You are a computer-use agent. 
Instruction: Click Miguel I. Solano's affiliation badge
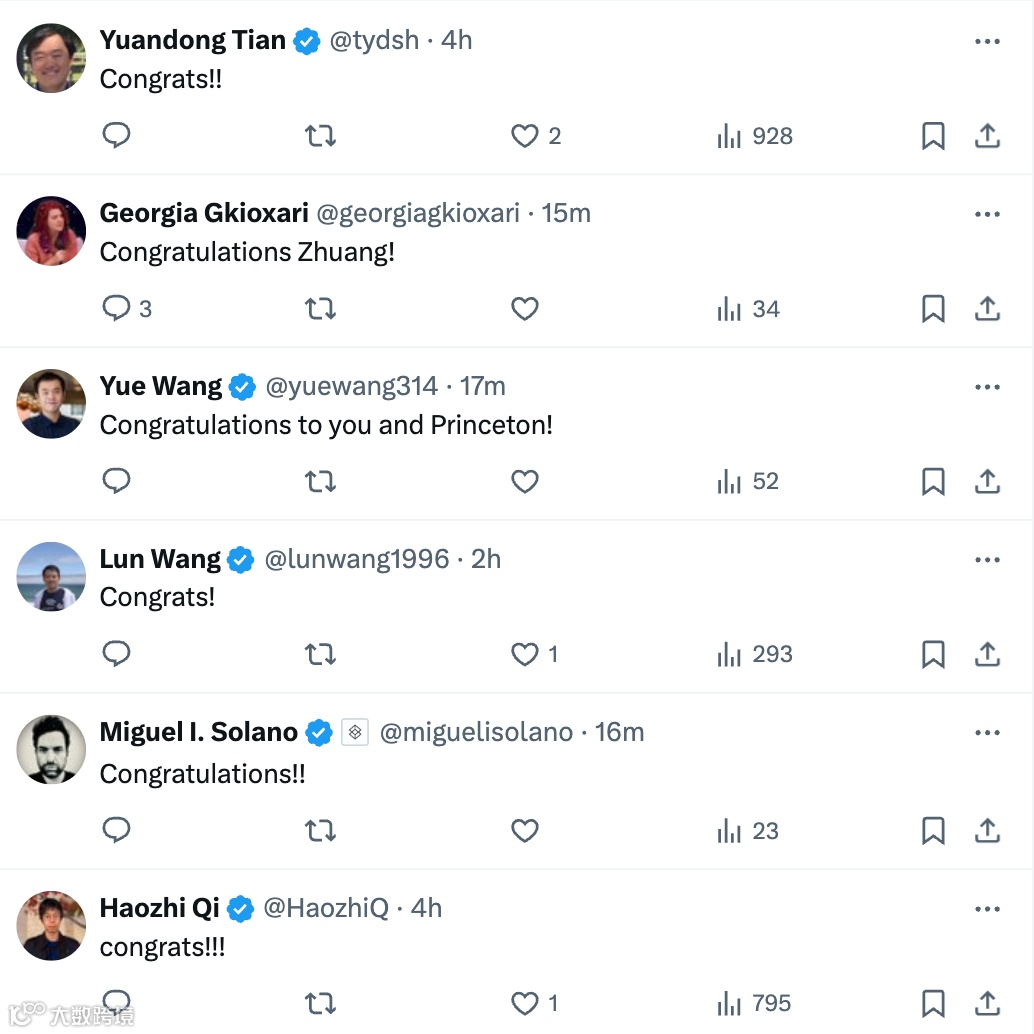355,733
